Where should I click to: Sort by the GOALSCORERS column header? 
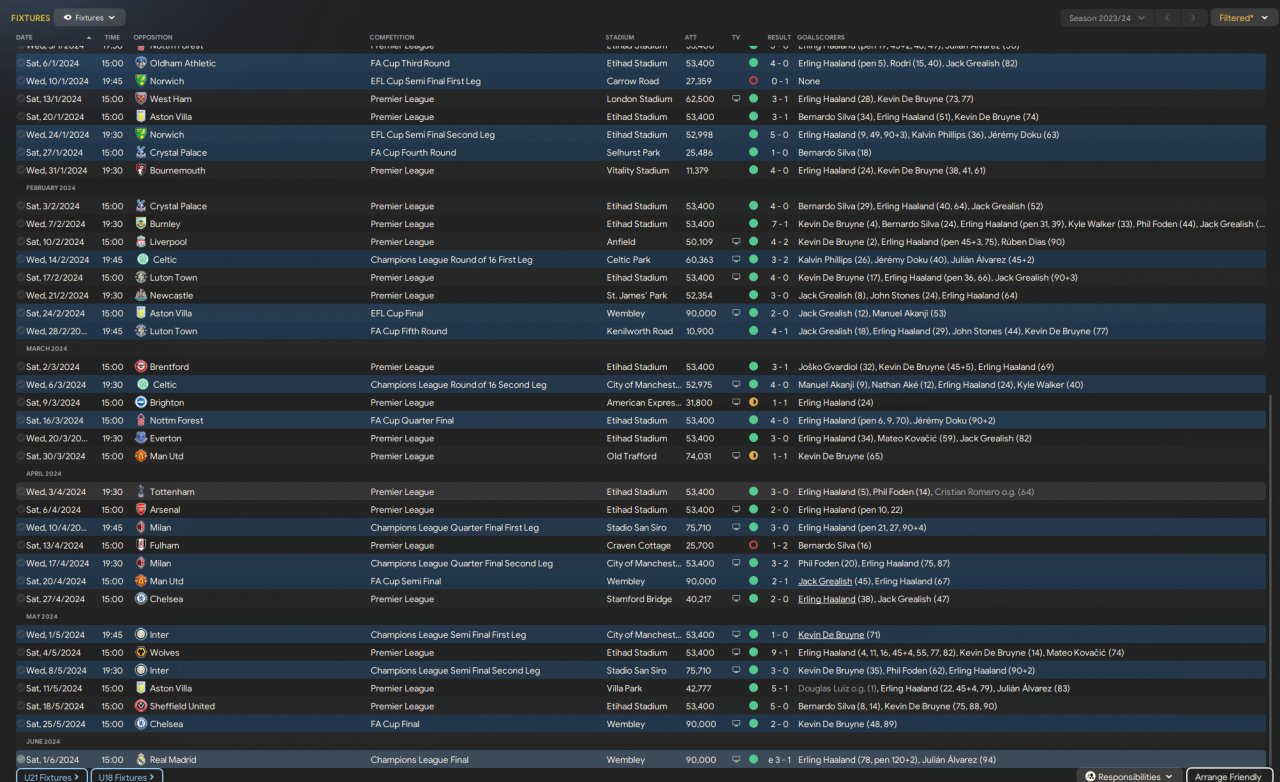[821, 37]
